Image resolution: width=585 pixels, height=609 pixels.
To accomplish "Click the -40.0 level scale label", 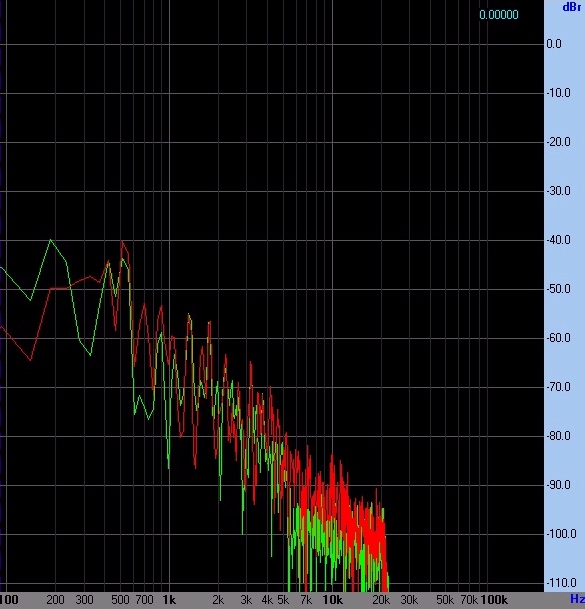I will (559, 240).
